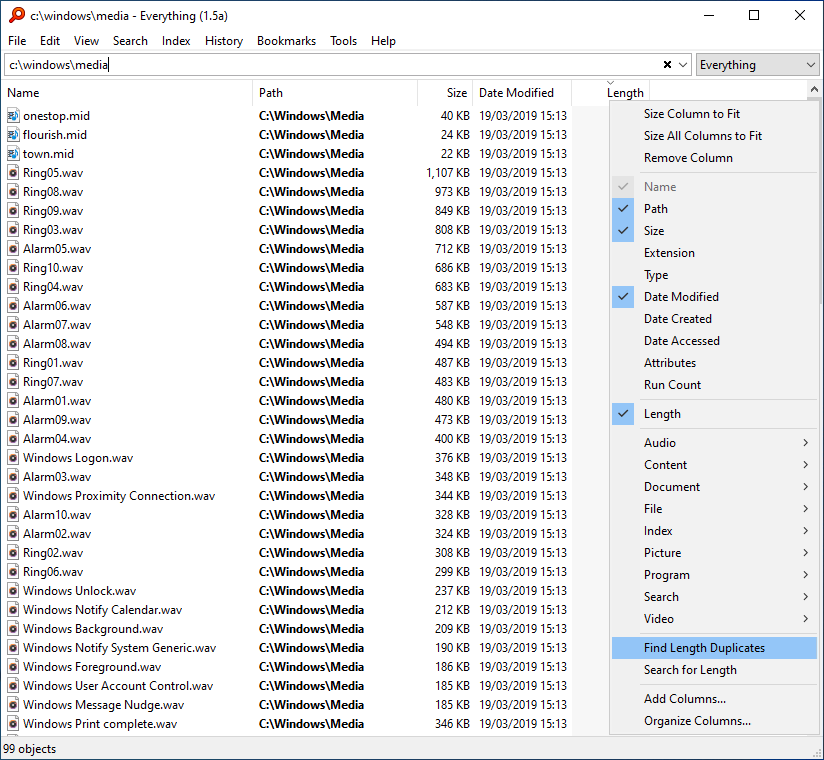Click the scrollbar up arrow
Screen dimensions: 824x760
point(814,89)
